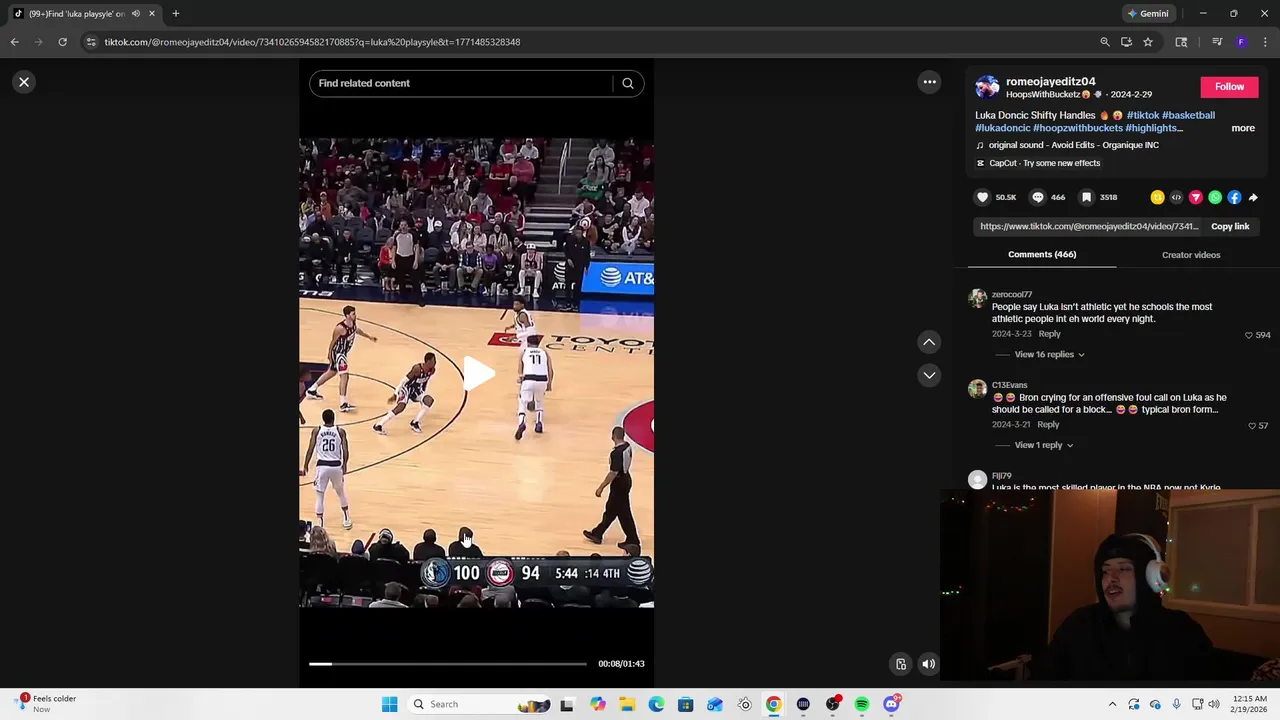Share the video to Facebook

(x=1234, y=197)
